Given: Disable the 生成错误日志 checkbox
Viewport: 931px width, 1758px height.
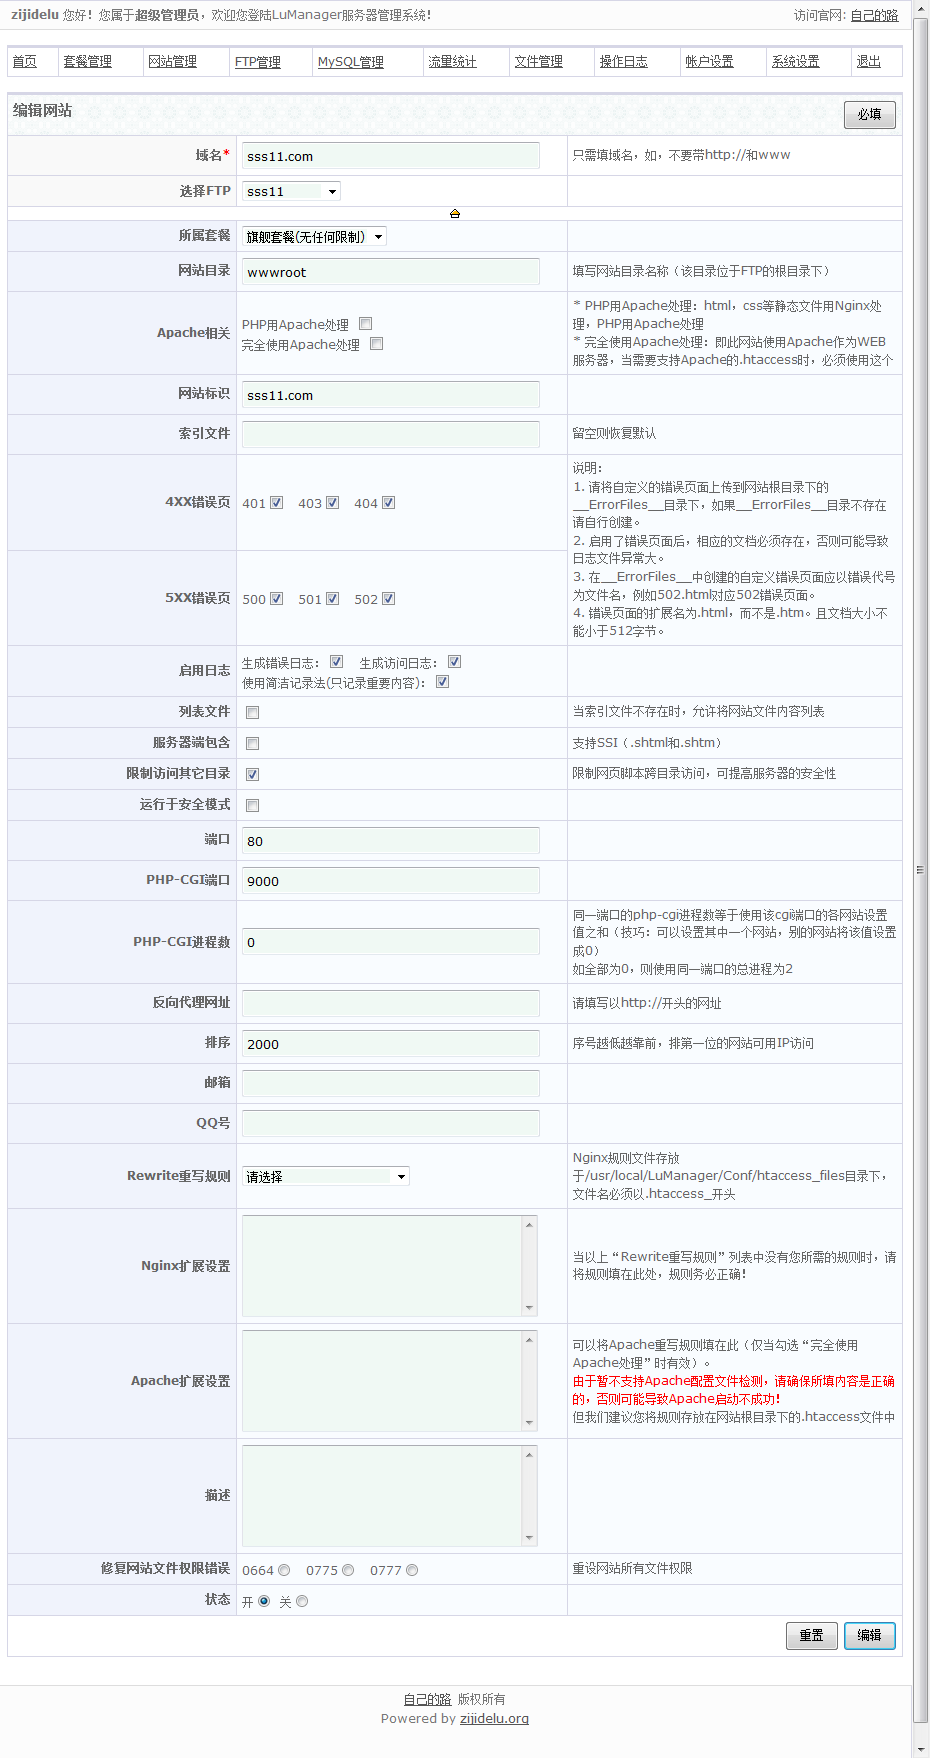Looking at the screenshot, I should pos(337,662).
